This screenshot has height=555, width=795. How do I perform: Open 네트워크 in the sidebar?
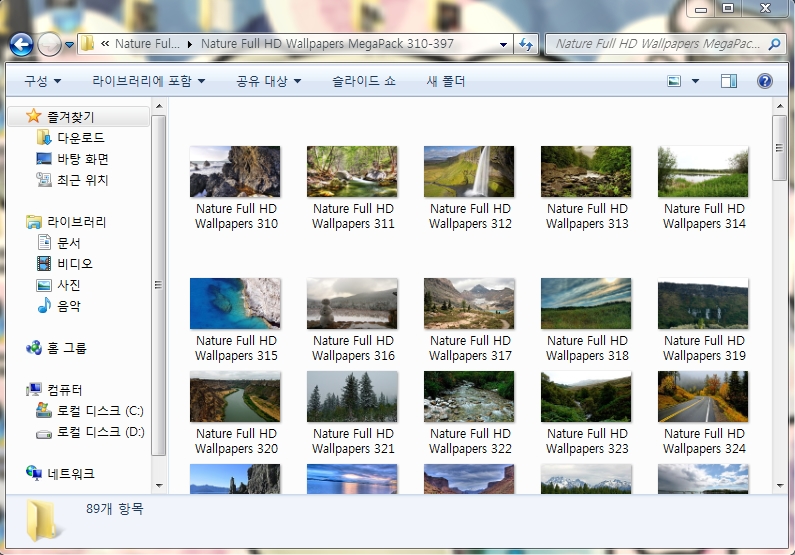click(x=70, y=473)
